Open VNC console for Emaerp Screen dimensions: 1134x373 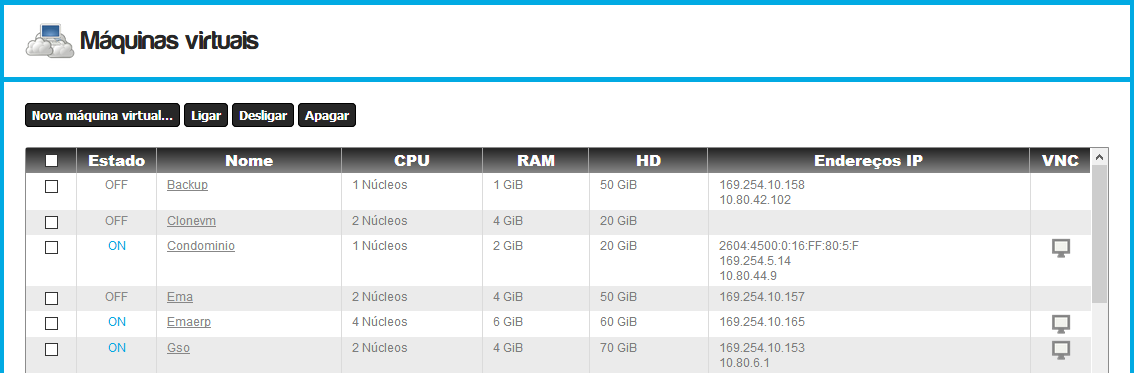click(x=1060, y=324)
